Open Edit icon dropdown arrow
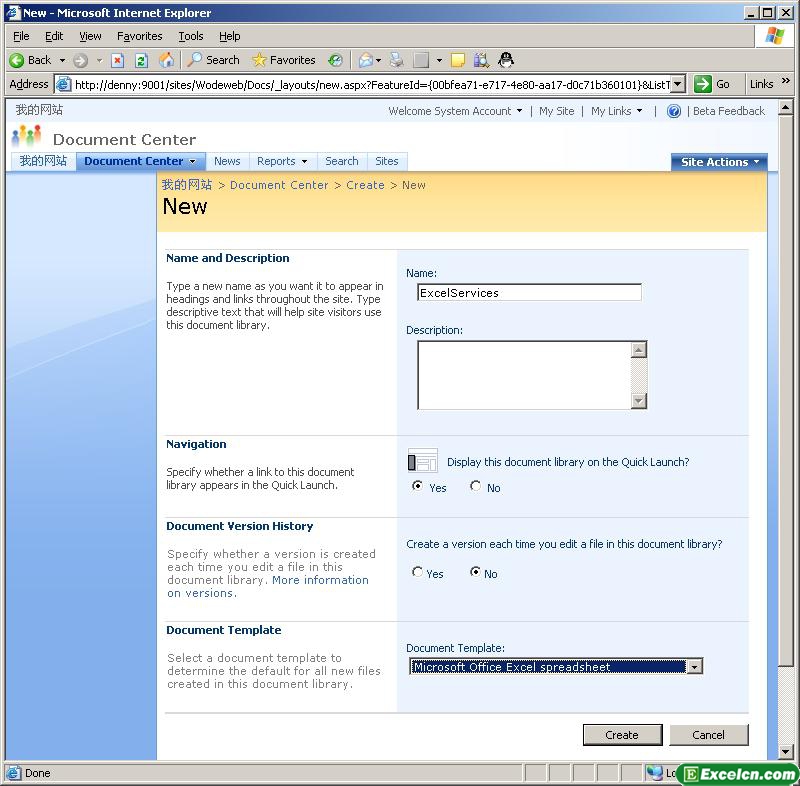 [439, 61]
